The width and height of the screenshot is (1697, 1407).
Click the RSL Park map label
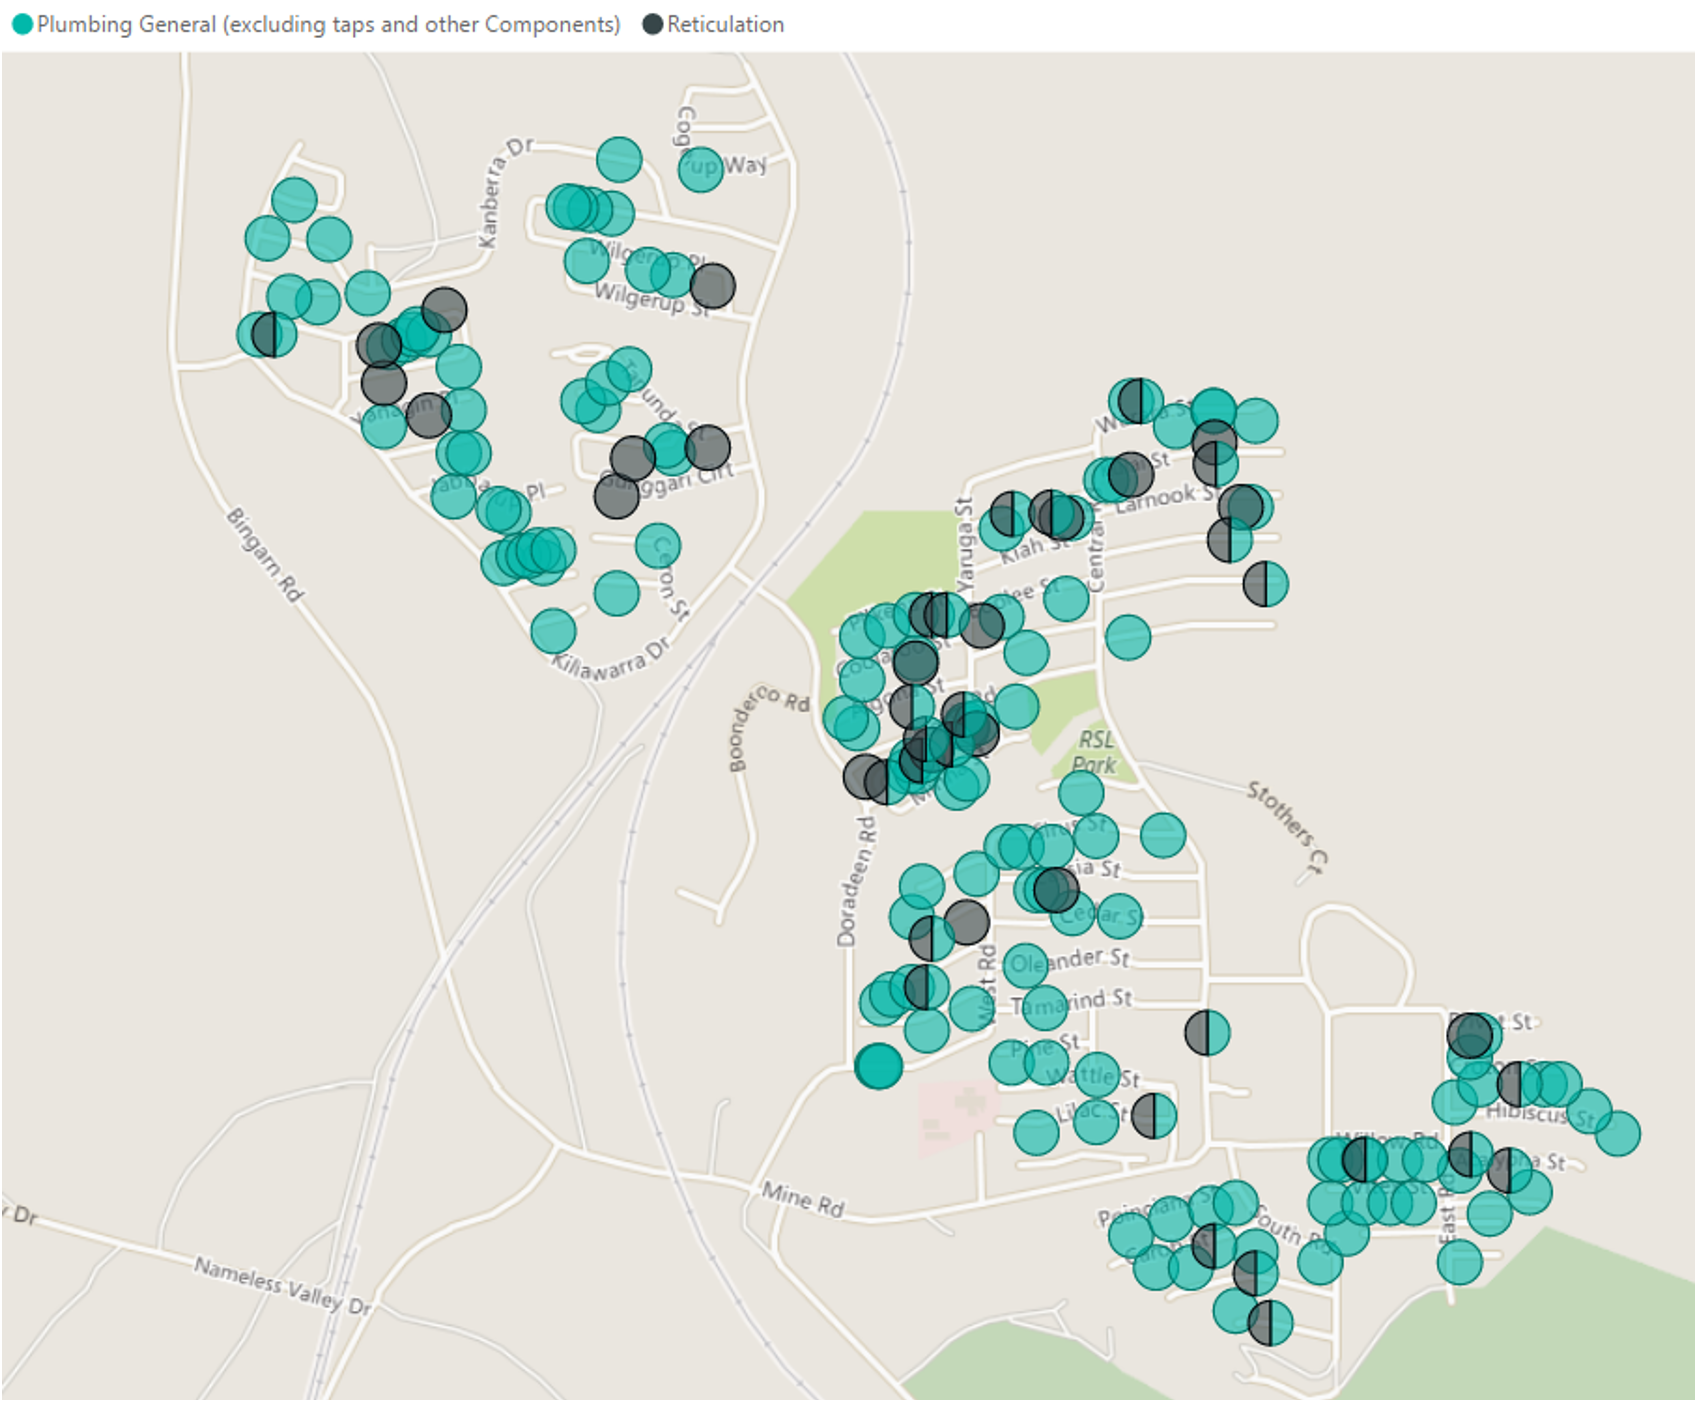coord(1095,752)
